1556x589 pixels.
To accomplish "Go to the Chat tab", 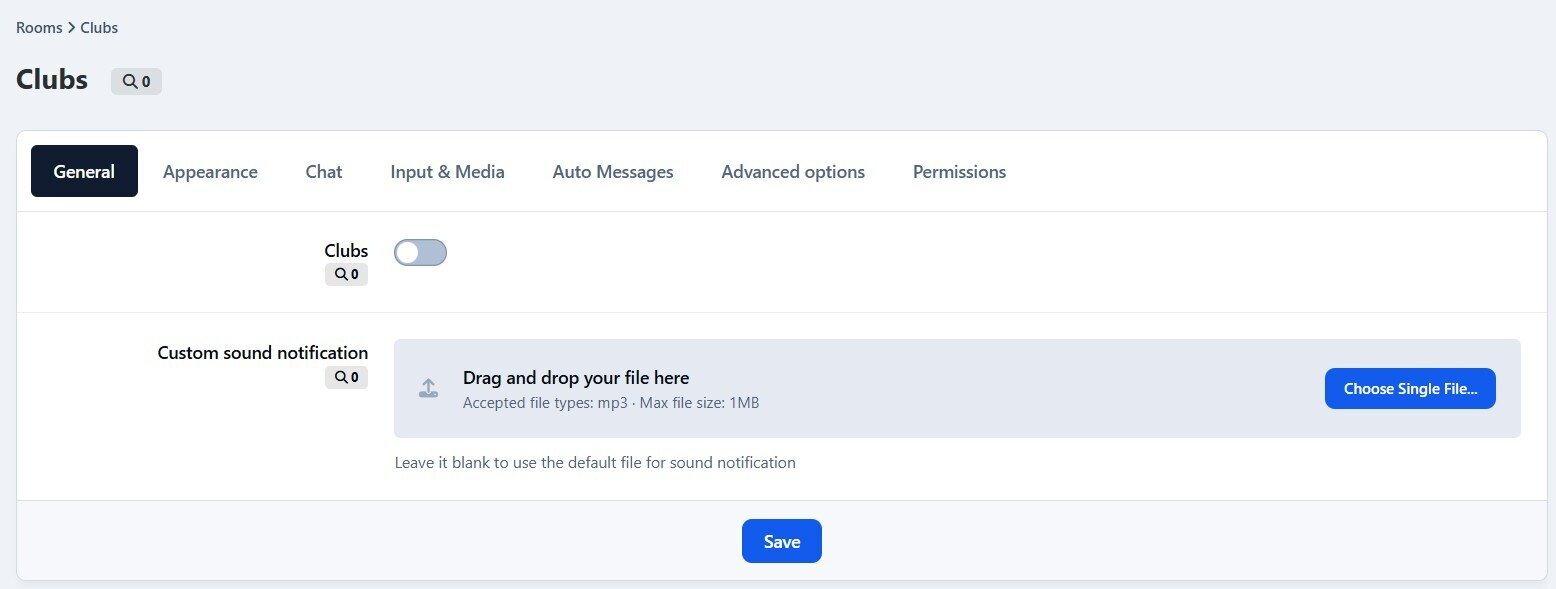I will (324, 172).
